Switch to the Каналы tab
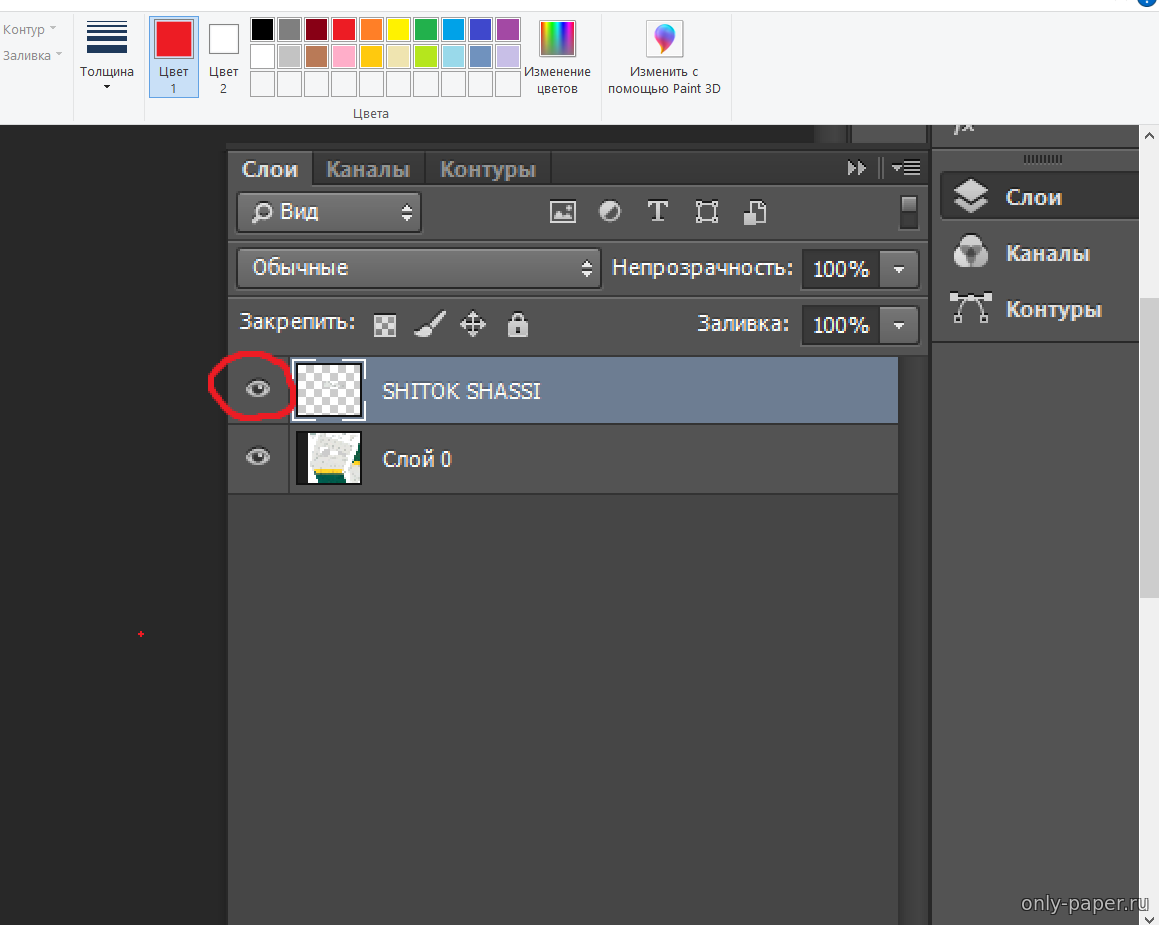This screenshot has width=1159, height=925. pos(368,169)
